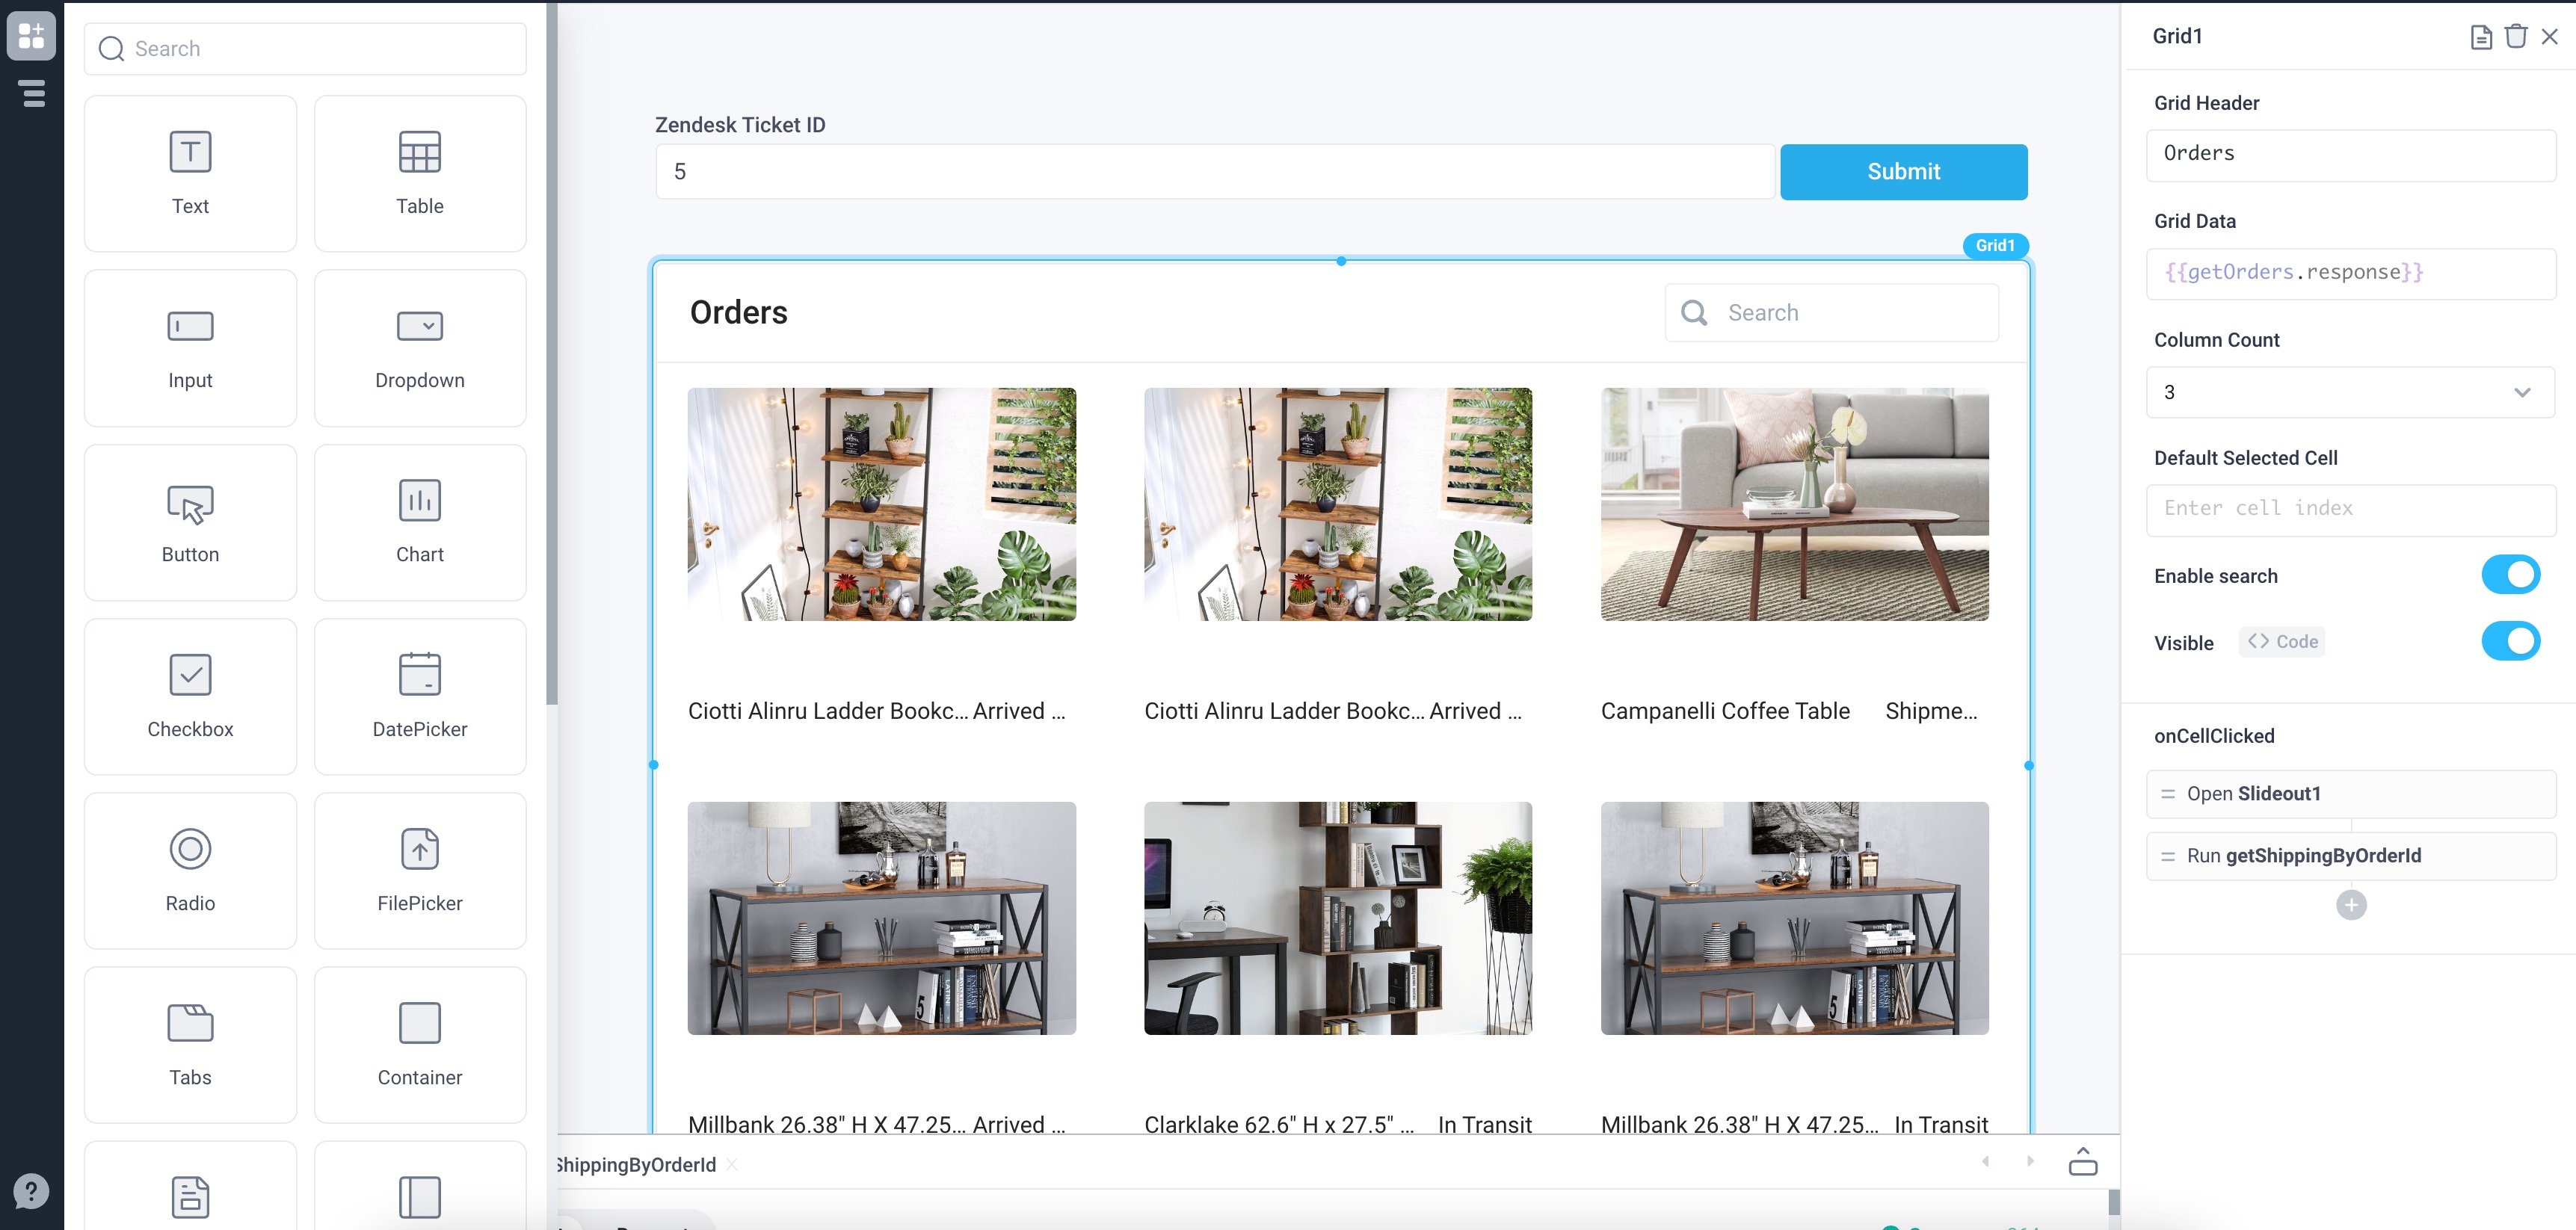Screen dimensions: 2576x1230
Task: Select the Run getShippingByOrderId action
Action: [x=2351, y=855]
